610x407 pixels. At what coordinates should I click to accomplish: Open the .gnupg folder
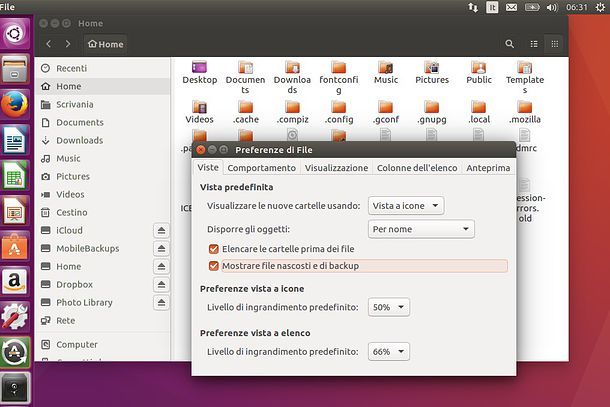[432, 112]
